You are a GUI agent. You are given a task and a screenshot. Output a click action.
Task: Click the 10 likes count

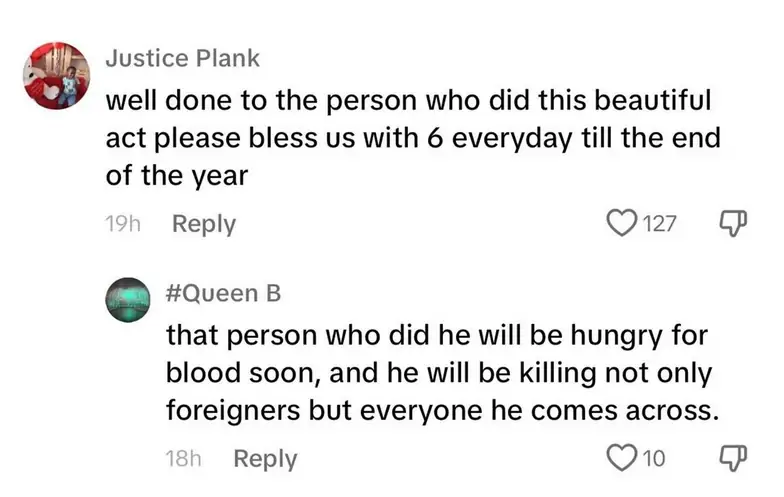tap(654, 459)
